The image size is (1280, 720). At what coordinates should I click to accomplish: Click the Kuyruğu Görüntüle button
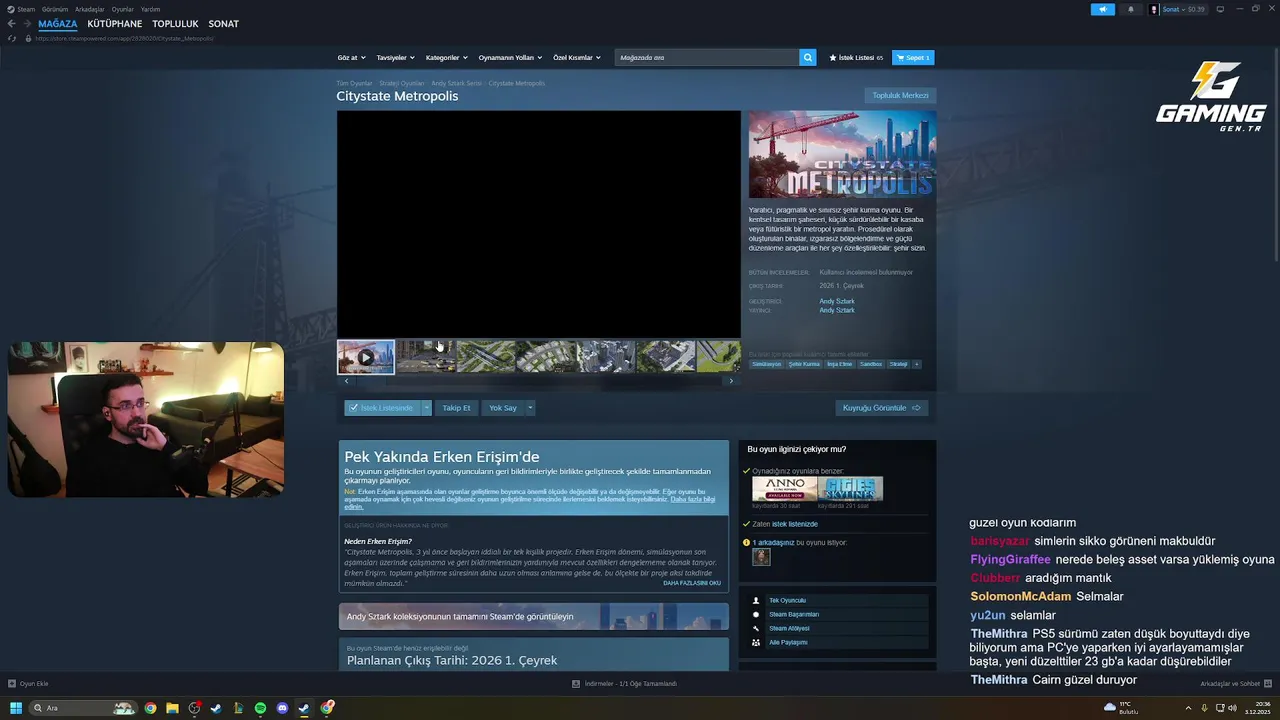(882, 408)
